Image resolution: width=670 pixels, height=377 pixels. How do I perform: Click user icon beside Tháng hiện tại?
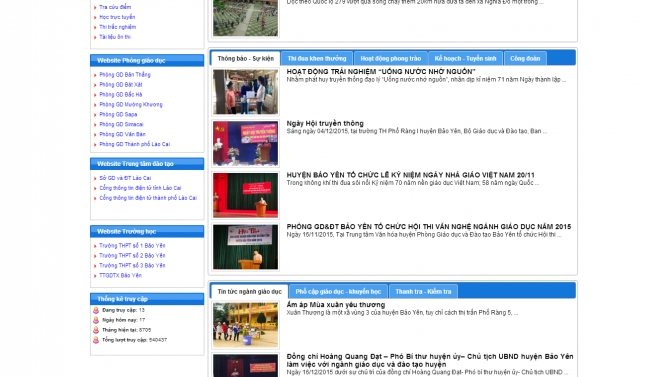96,330
